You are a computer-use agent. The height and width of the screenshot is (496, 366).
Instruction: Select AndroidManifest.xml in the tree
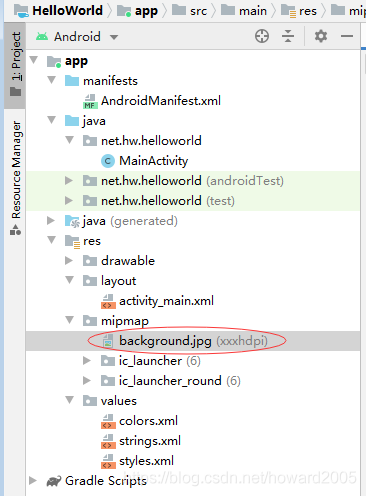tap(161, 101)
